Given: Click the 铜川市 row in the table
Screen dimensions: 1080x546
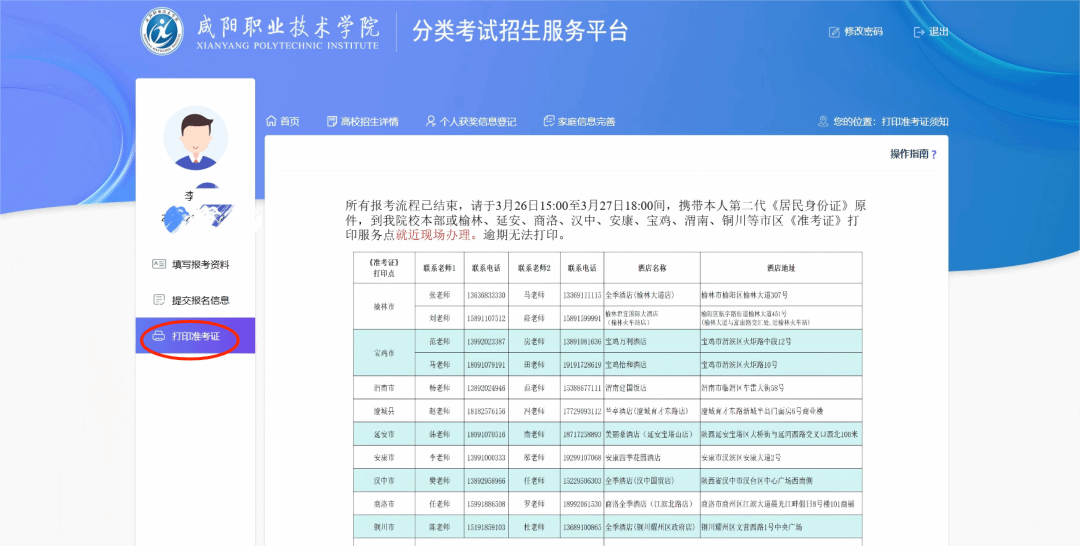Looking at the screenshot, I should click(x=384, y=526).
